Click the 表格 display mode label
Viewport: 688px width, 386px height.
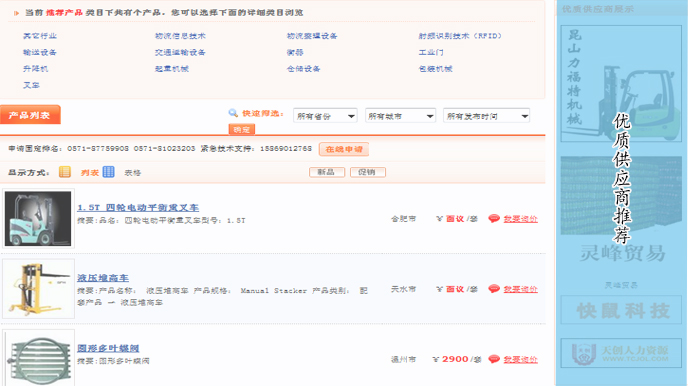point(133,173)
